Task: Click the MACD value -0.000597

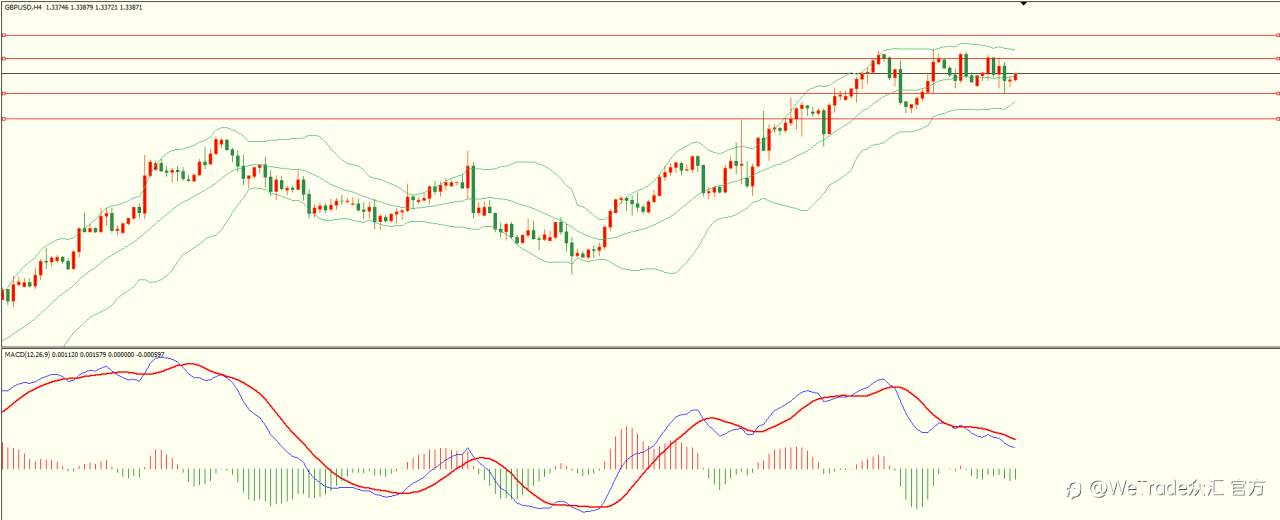Action: 152,354
